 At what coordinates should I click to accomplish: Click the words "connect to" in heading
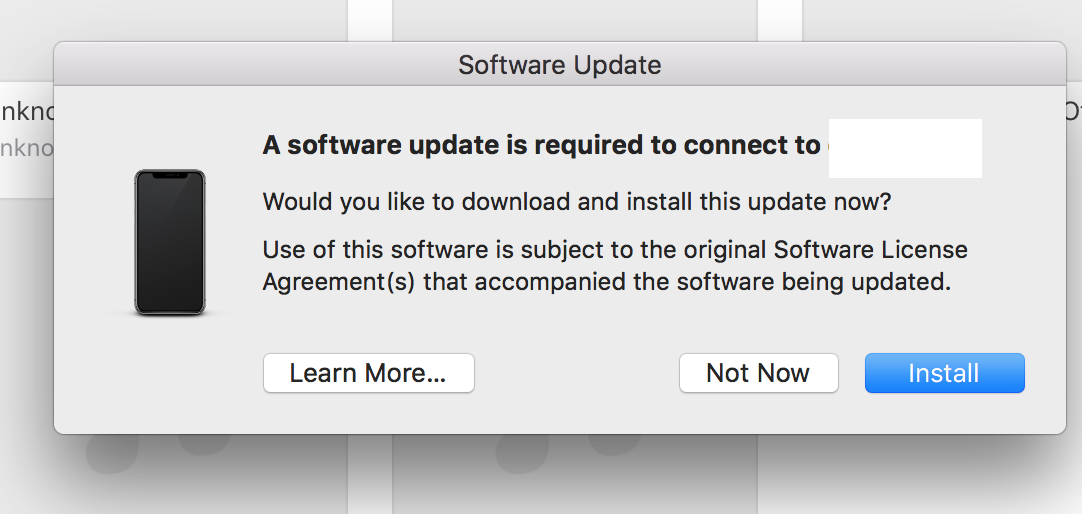751,146
